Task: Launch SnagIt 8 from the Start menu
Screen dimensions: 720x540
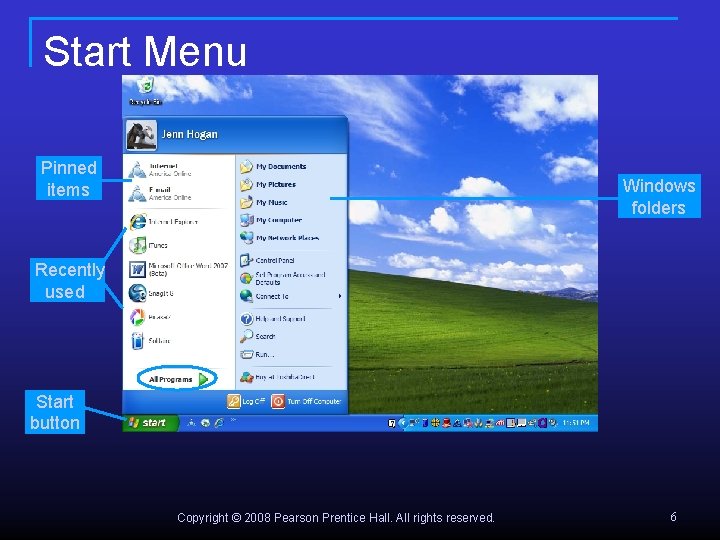Action: (178, 293)
